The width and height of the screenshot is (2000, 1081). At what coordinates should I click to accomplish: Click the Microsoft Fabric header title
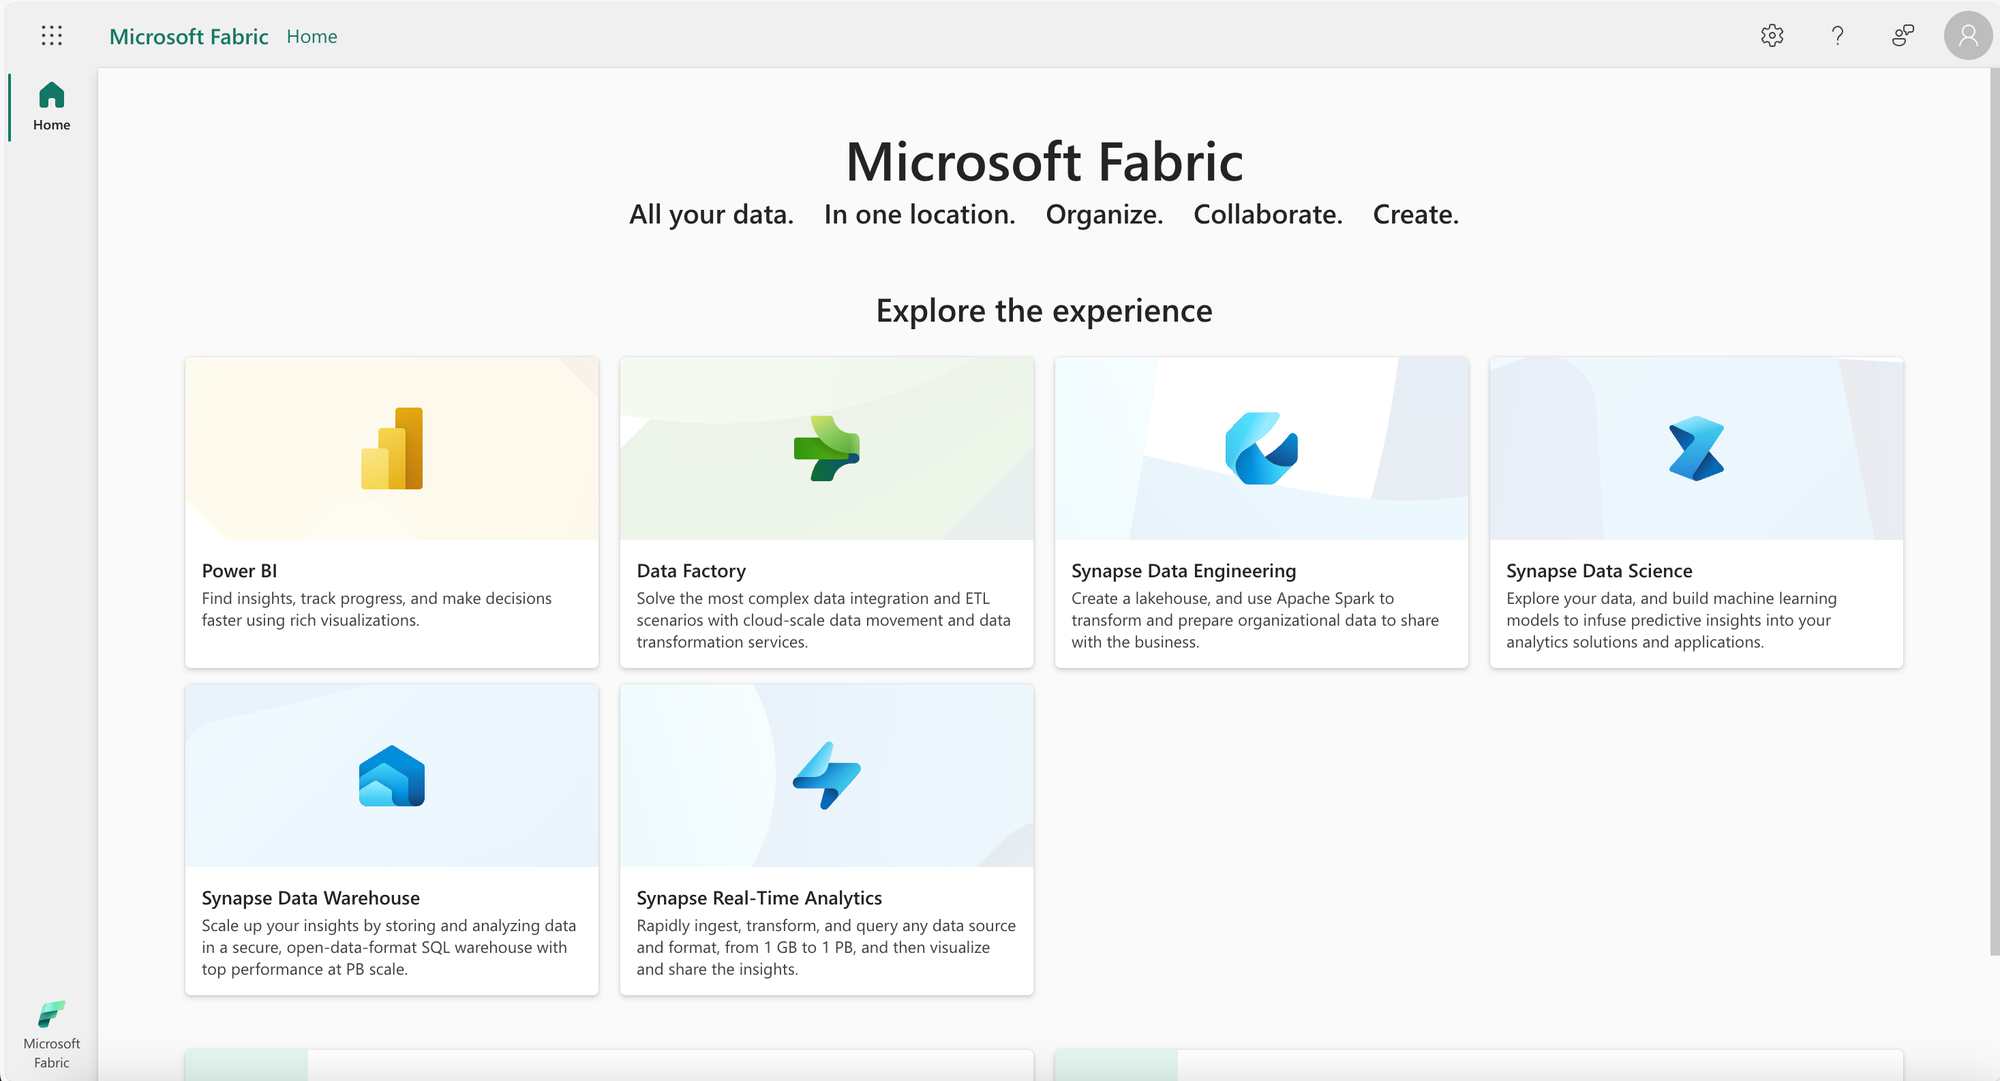(189, 37)
